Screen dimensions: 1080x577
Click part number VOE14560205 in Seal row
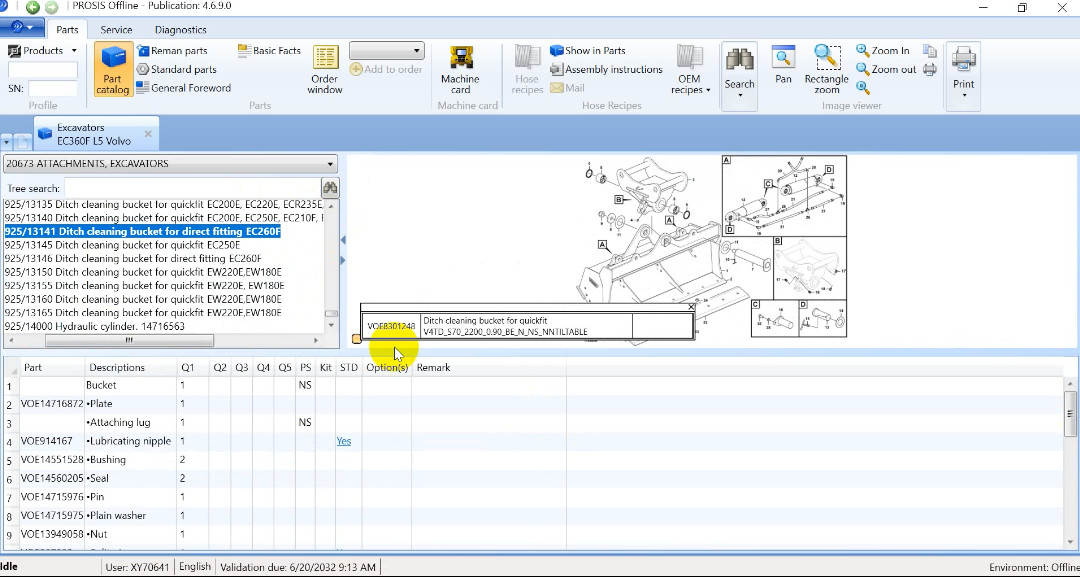coord(52,478)
